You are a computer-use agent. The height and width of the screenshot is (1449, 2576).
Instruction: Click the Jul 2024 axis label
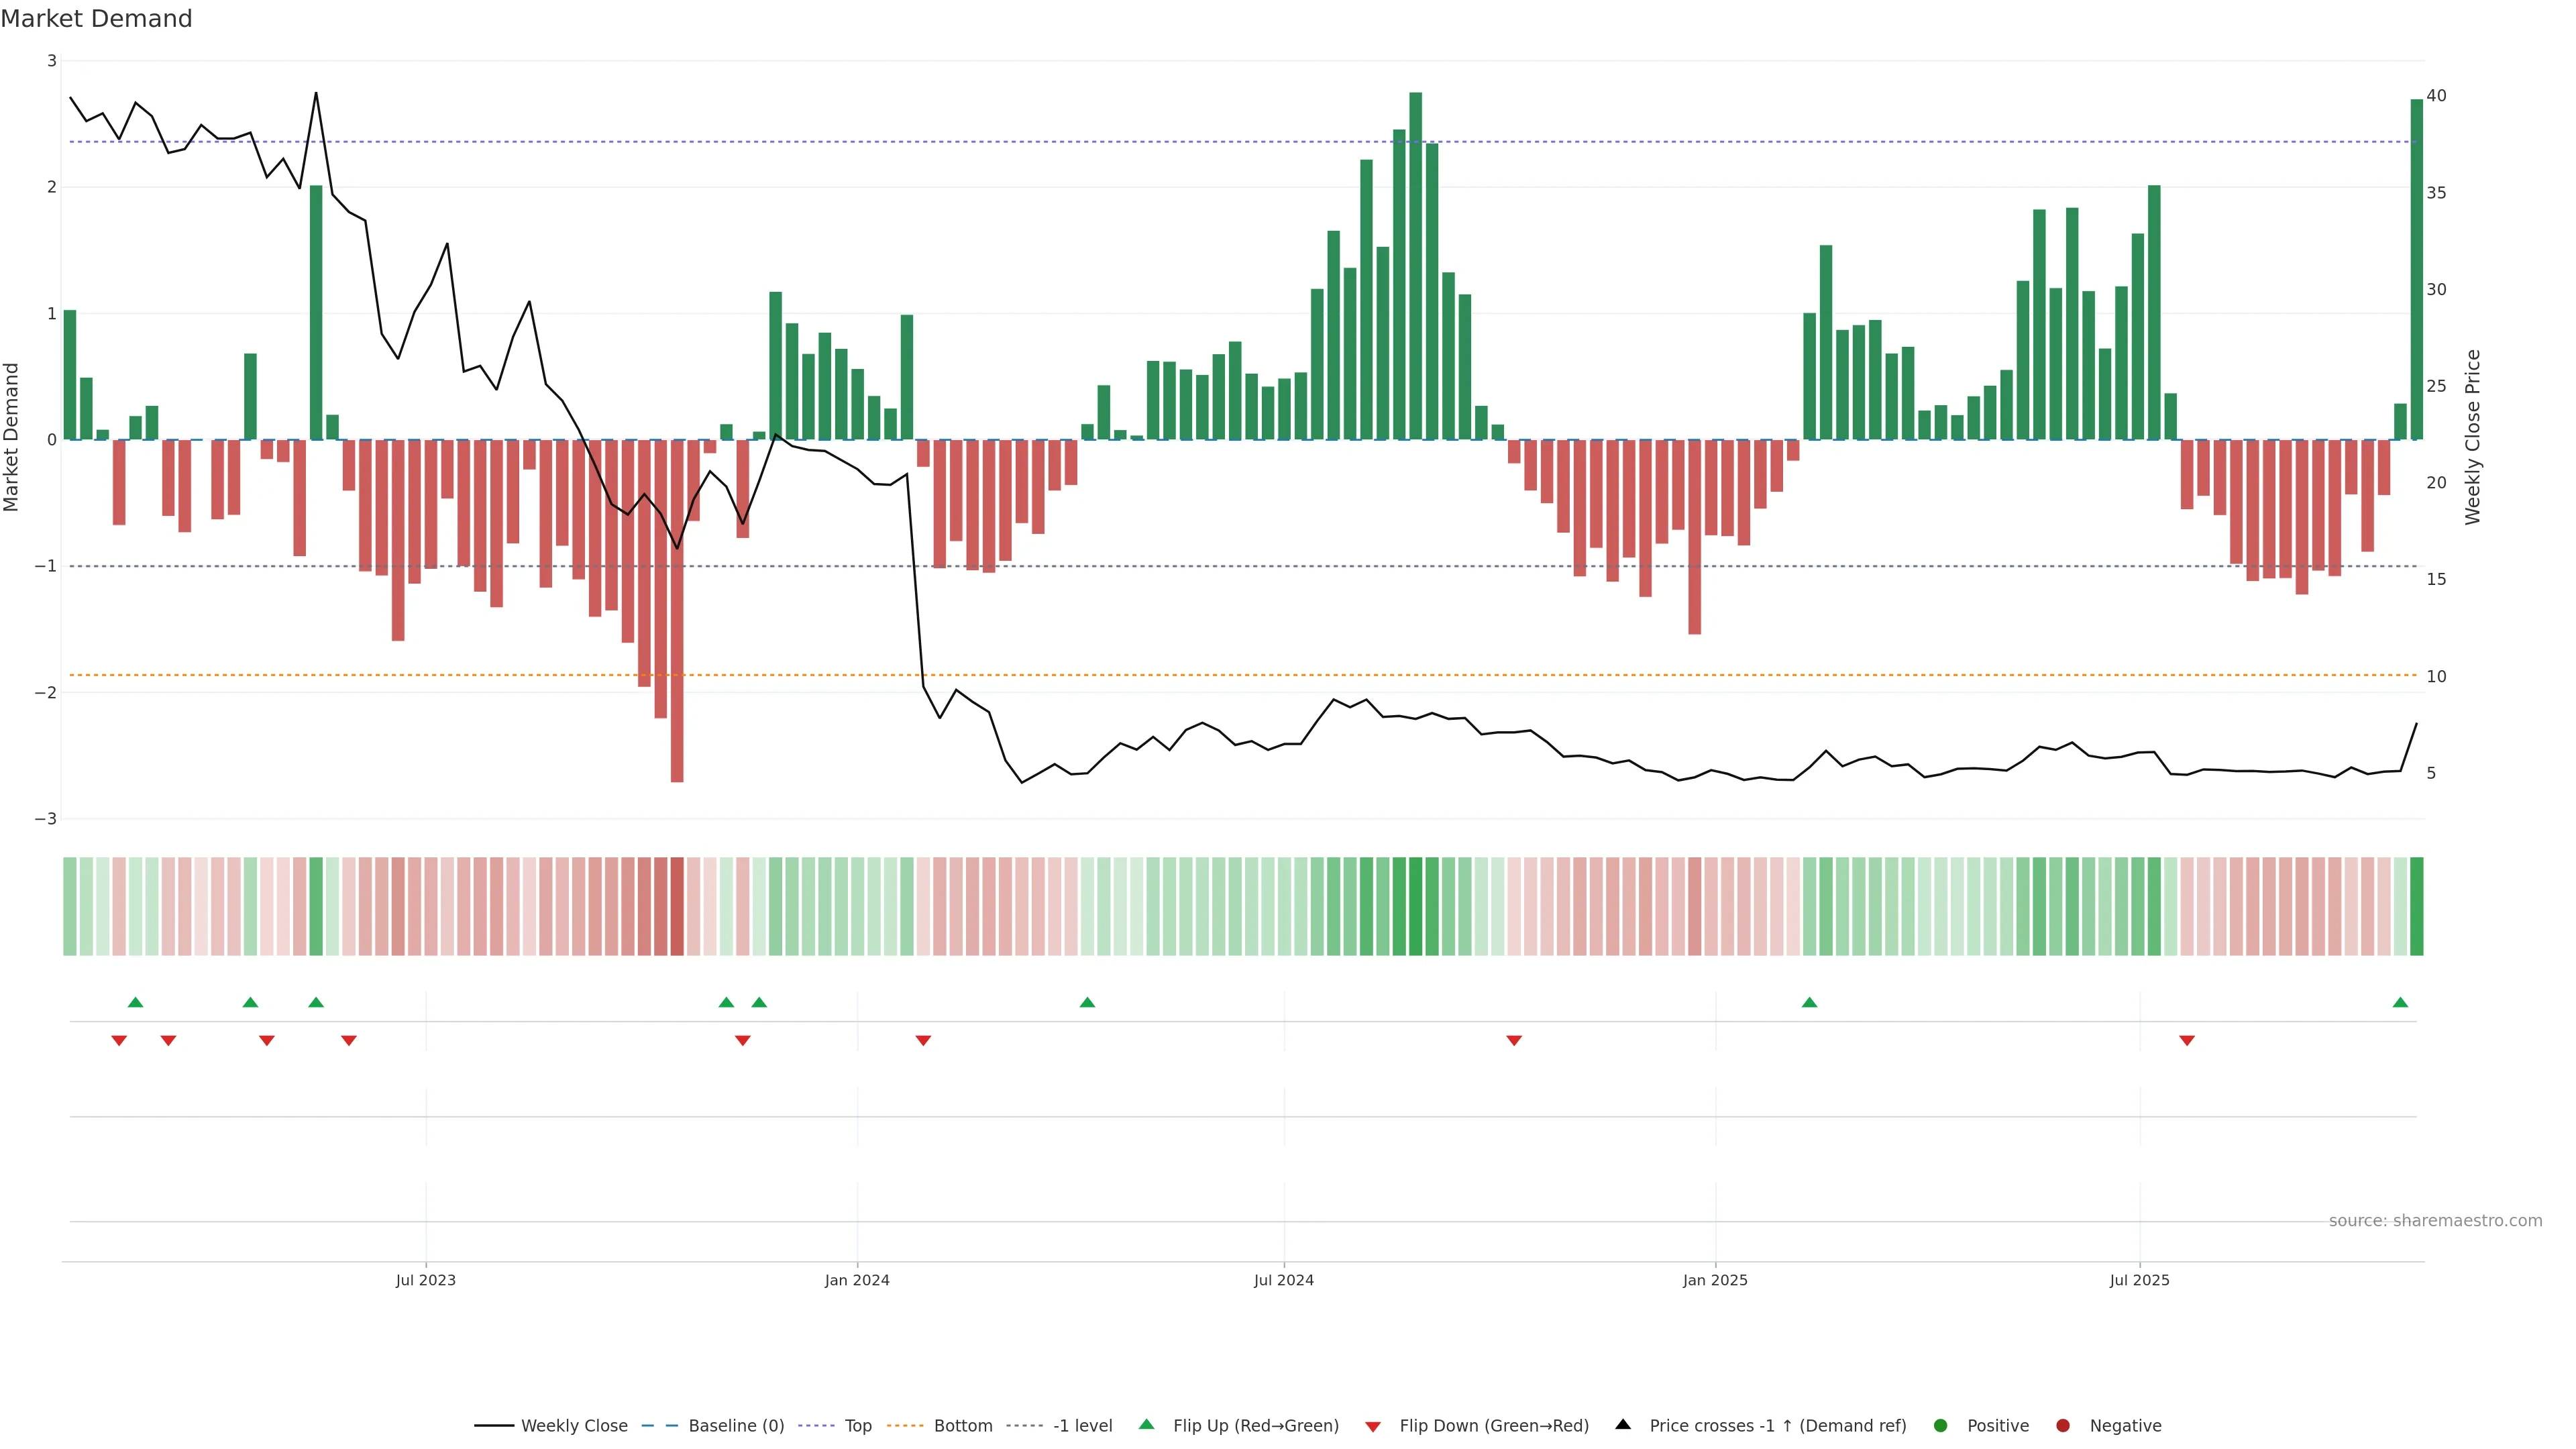pyautogui.click(x=1284, y=1280)
